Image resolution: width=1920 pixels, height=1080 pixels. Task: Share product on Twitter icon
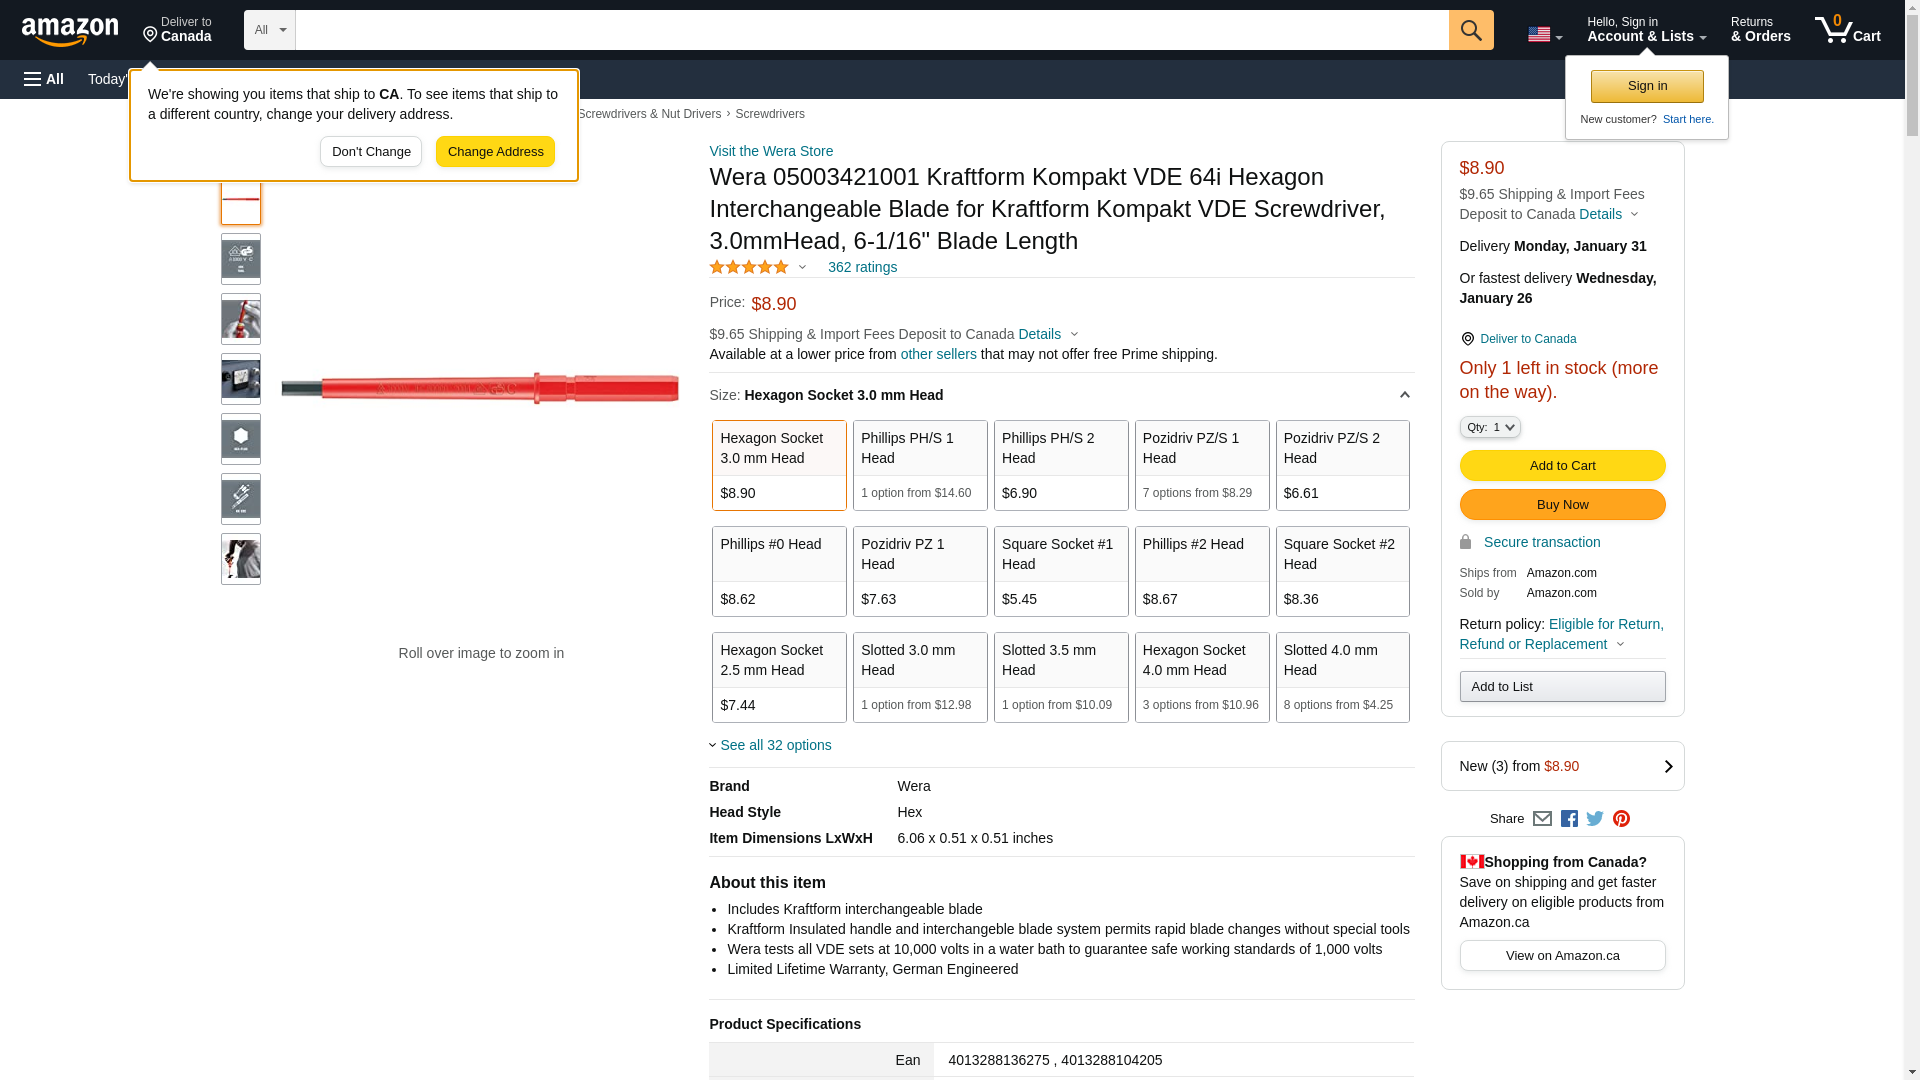click(x=1595, y=819)
